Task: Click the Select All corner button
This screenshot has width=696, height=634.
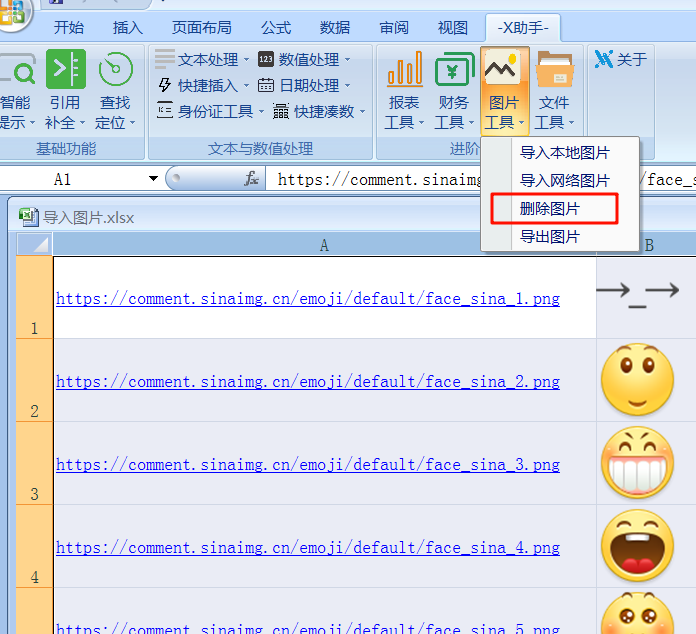Action: [35, 244]
